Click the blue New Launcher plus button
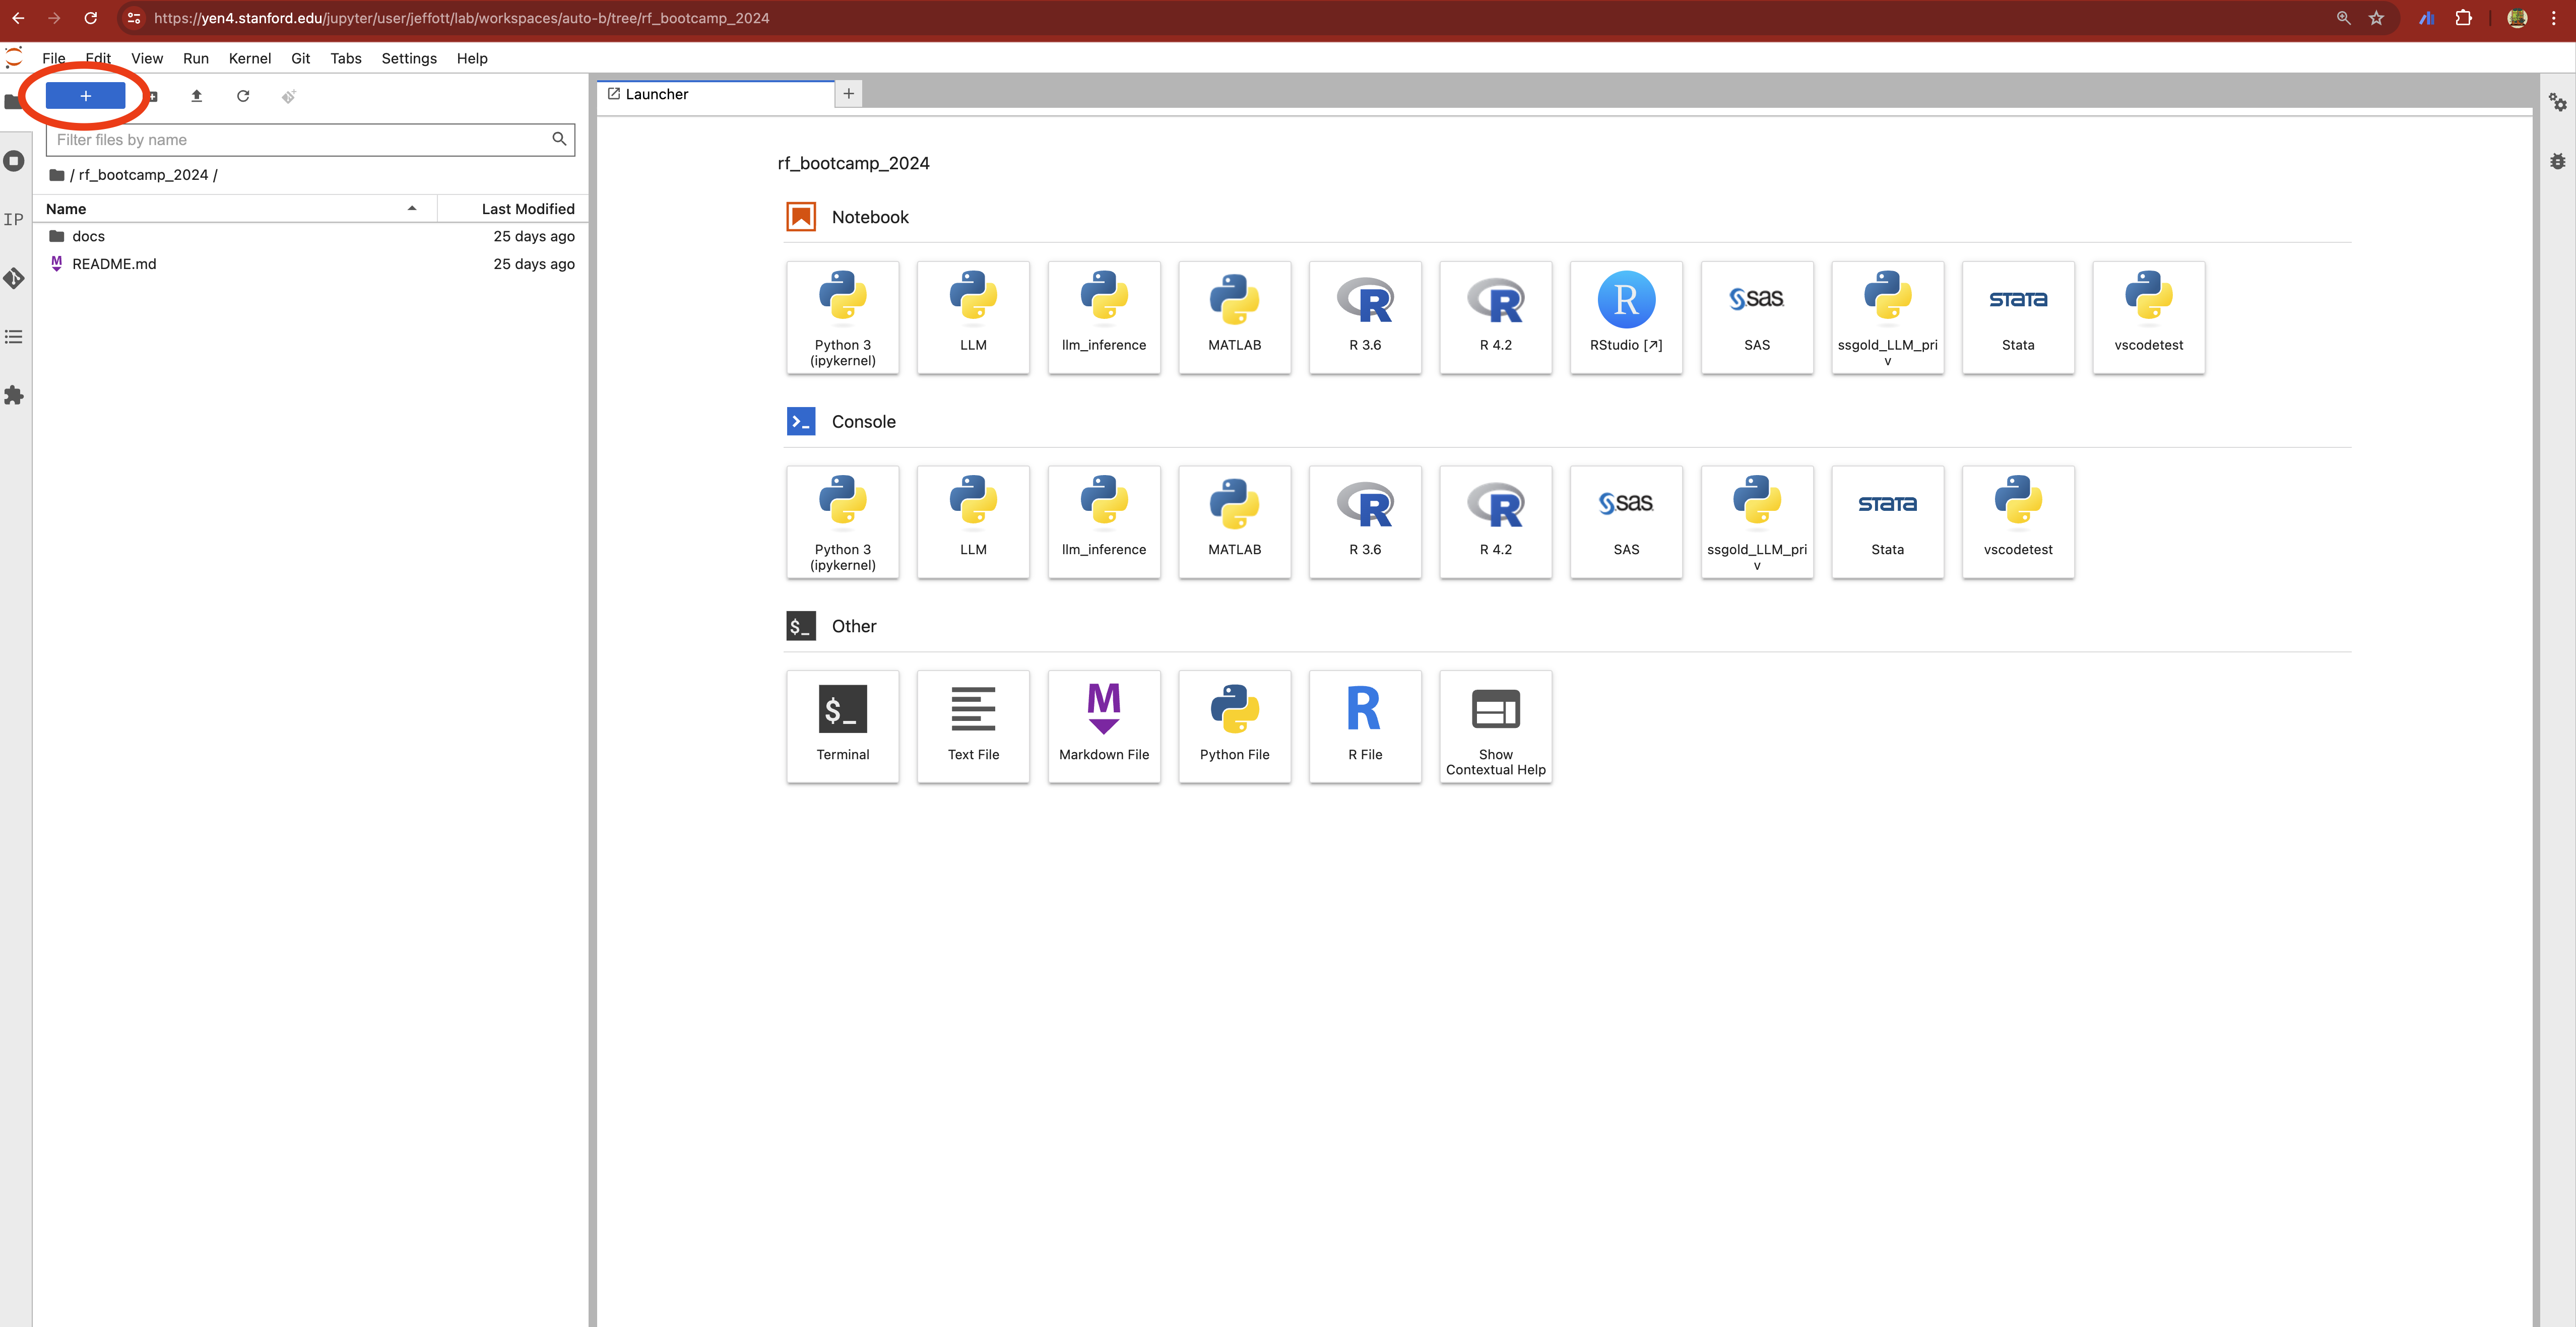Image resolution: width=2576 pixels, height=1327 pixels. [86, 96]
